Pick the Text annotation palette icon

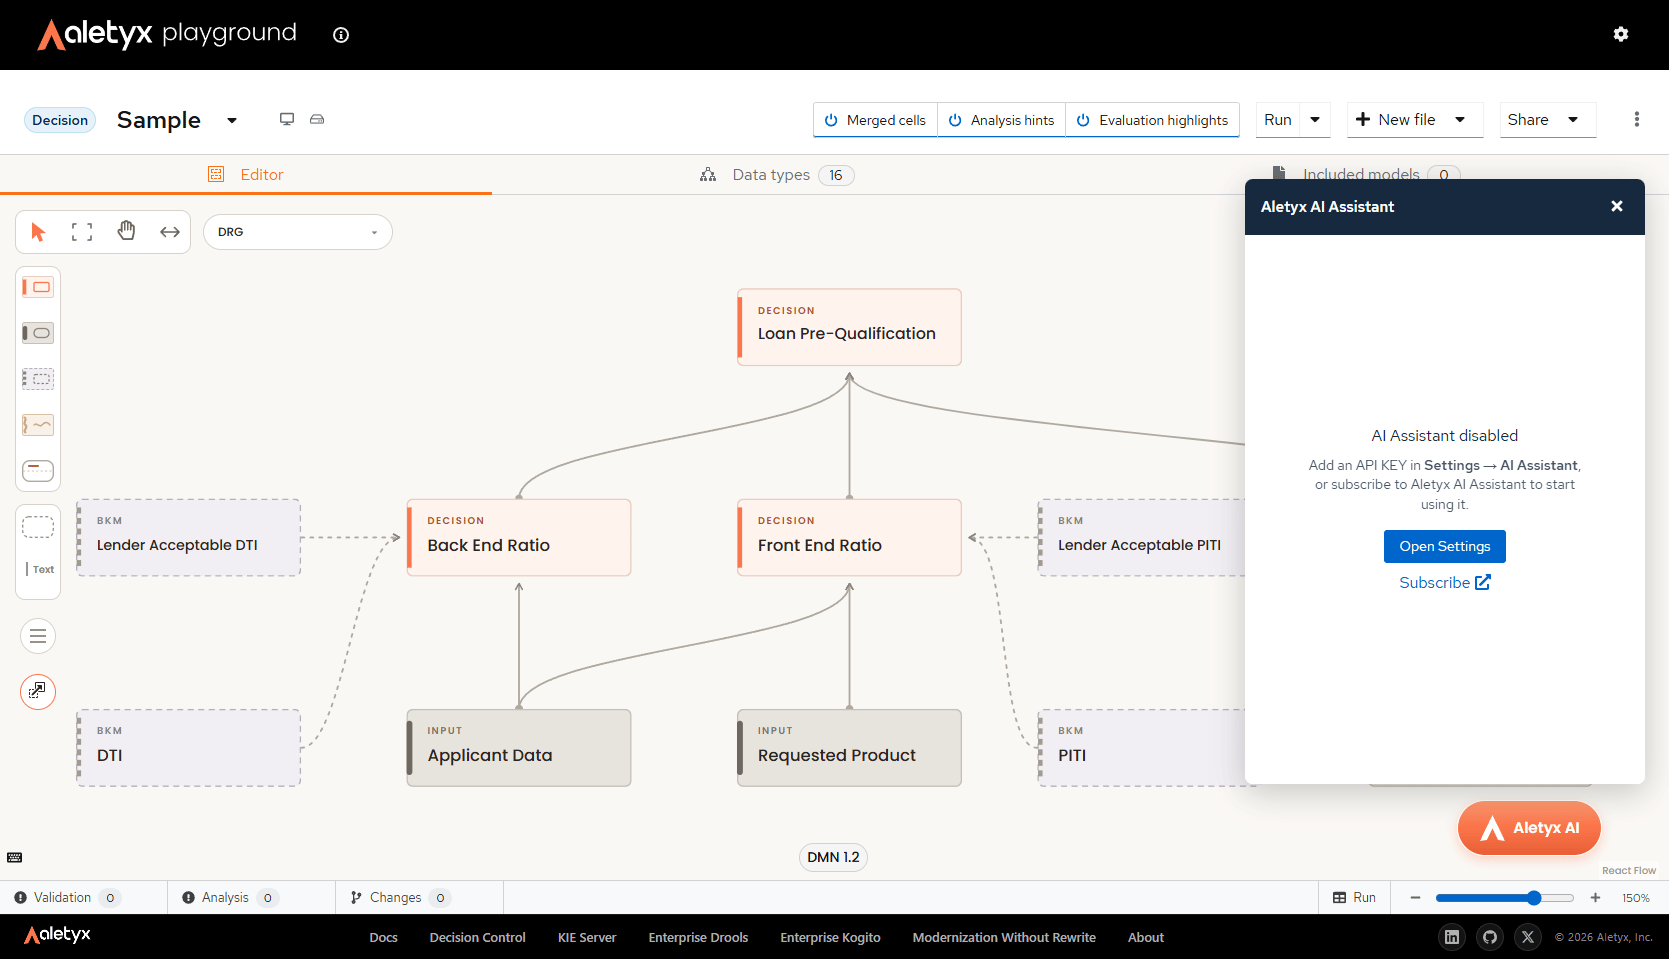(39, 569)
